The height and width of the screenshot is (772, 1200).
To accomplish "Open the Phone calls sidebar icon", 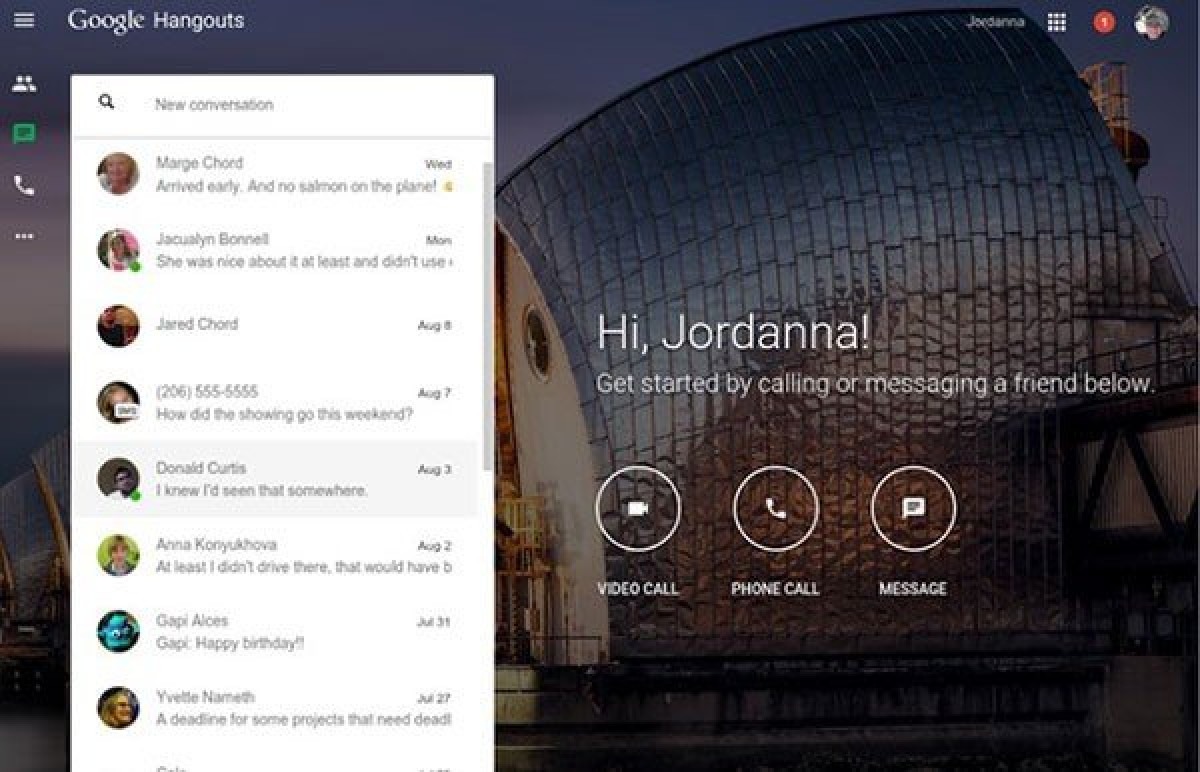I will [x=24, y=185].
